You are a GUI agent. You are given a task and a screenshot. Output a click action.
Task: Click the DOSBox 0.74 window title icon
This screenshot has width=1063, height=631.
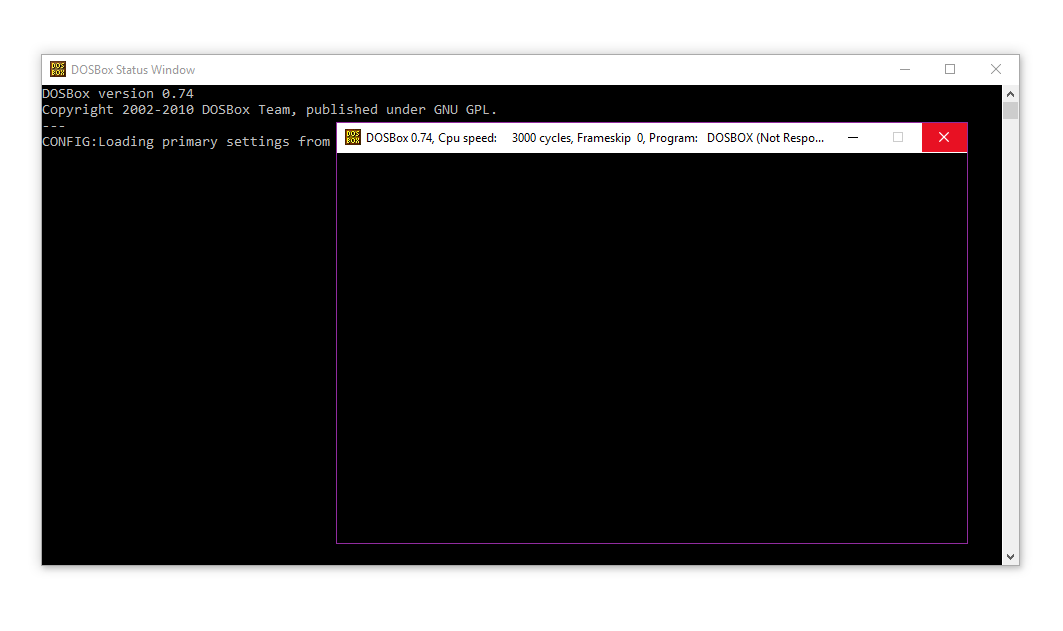coord(353,138)
